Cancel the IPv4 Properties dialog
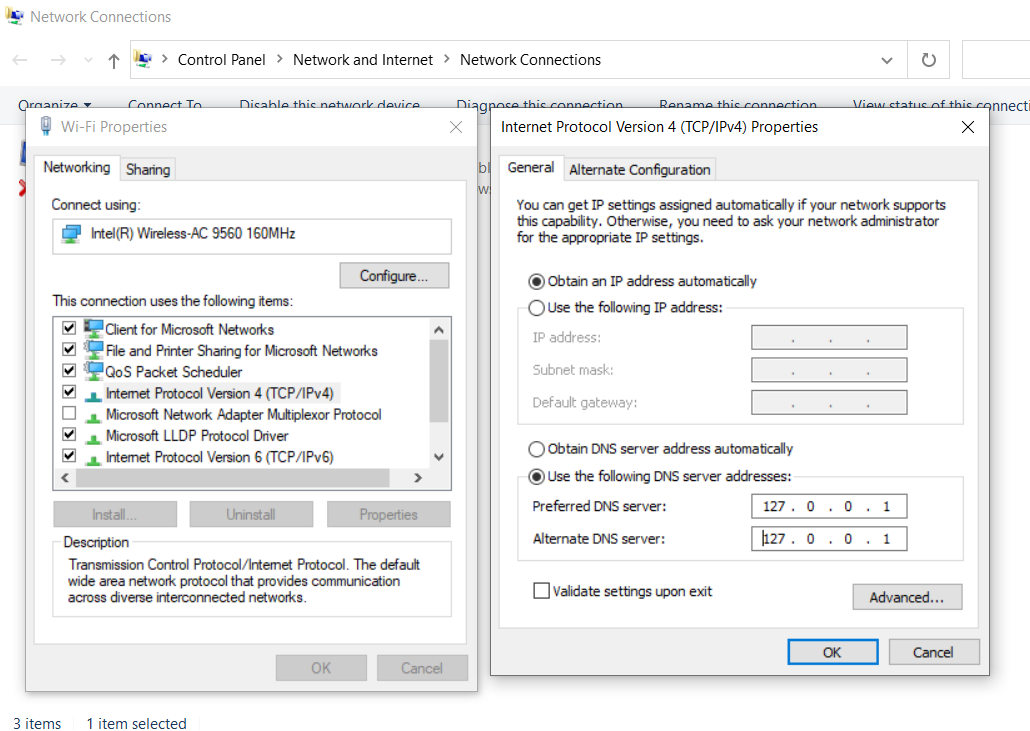Viewport: 1030px width, 731px height. 933,652
